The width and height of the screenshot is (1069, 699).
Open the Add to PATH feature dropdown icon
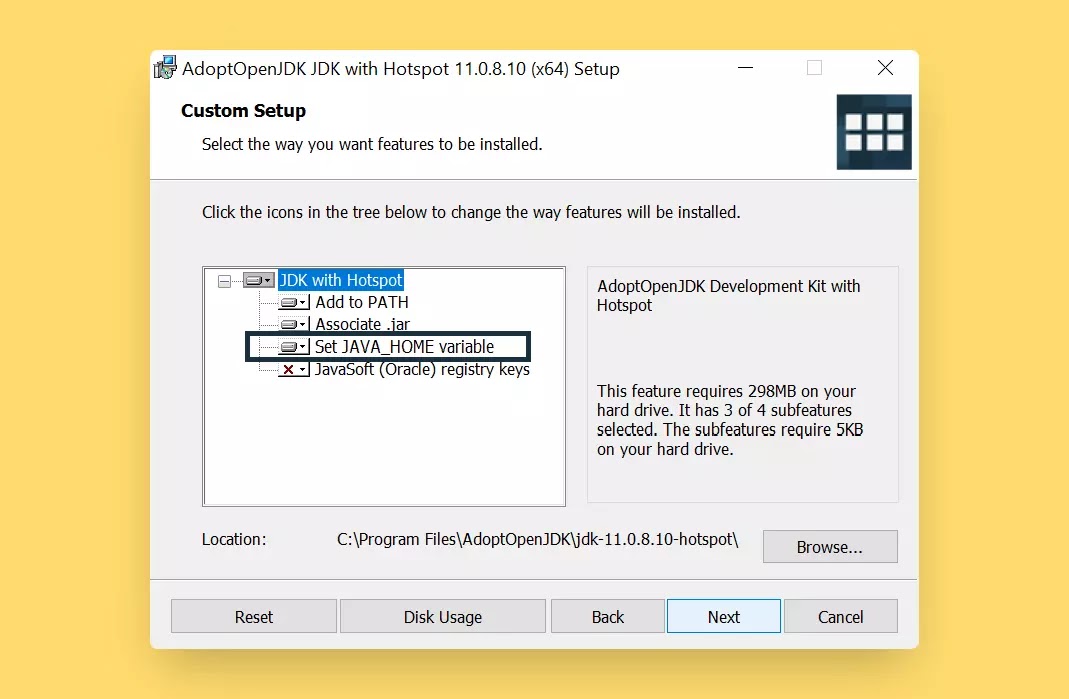[294, 302]
